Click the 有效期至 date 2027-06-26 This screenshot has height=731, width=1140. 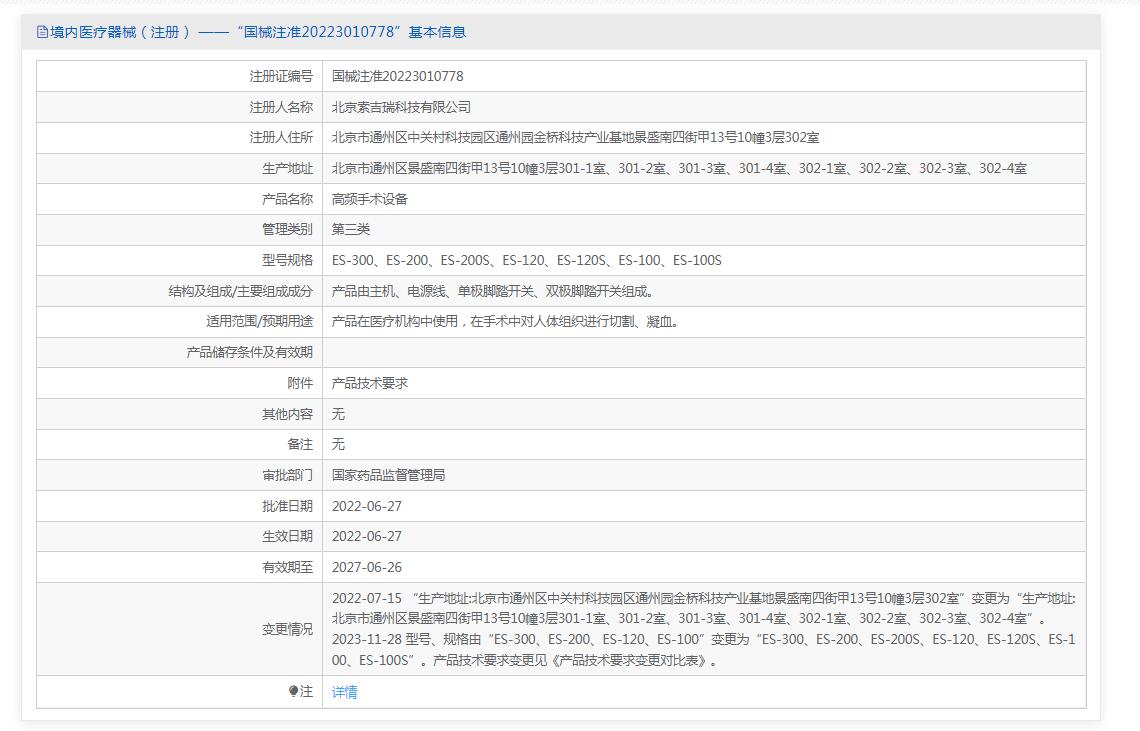coord(367,567)
